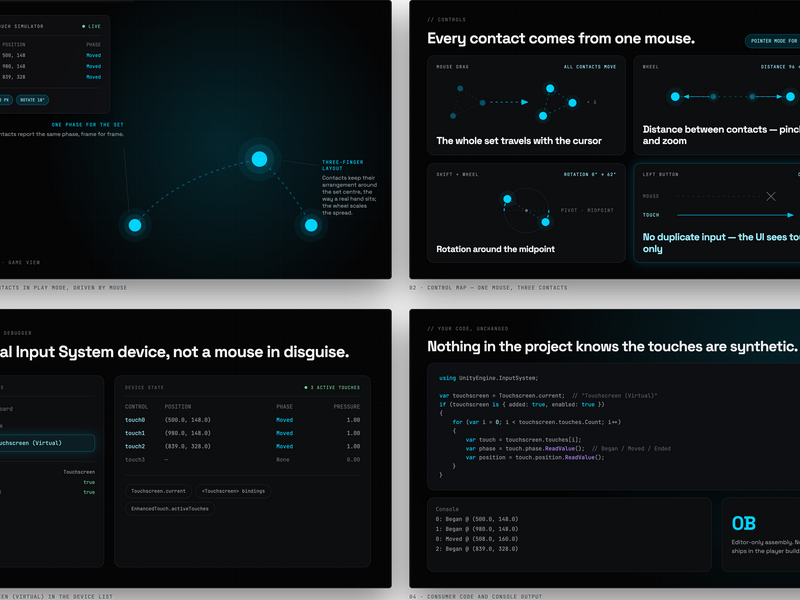
Task: Click the 3 ACTIVE TOUCHES status
Action: point(332,388)
